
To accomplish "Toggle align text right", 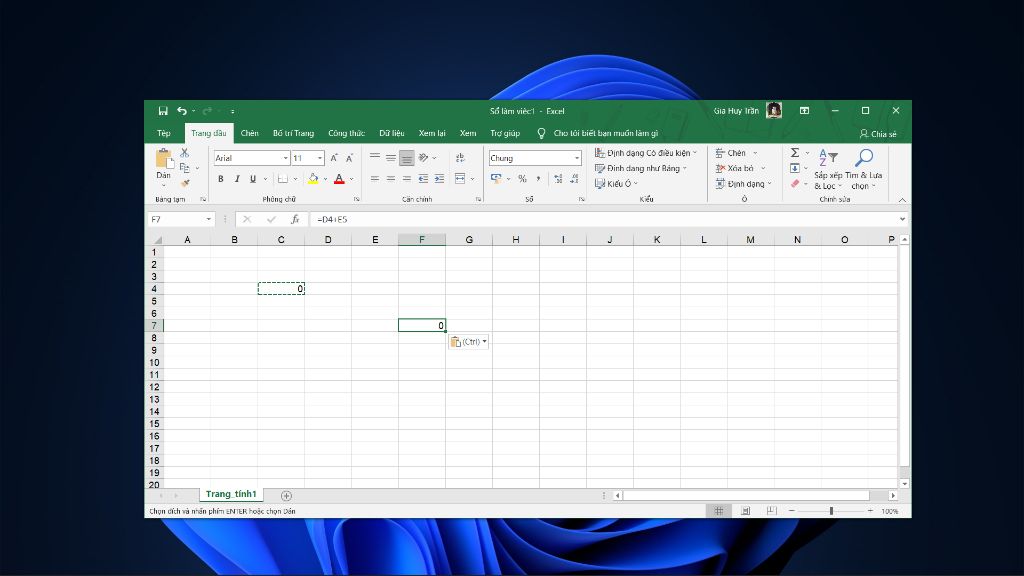I will click(x=406, y=178).
